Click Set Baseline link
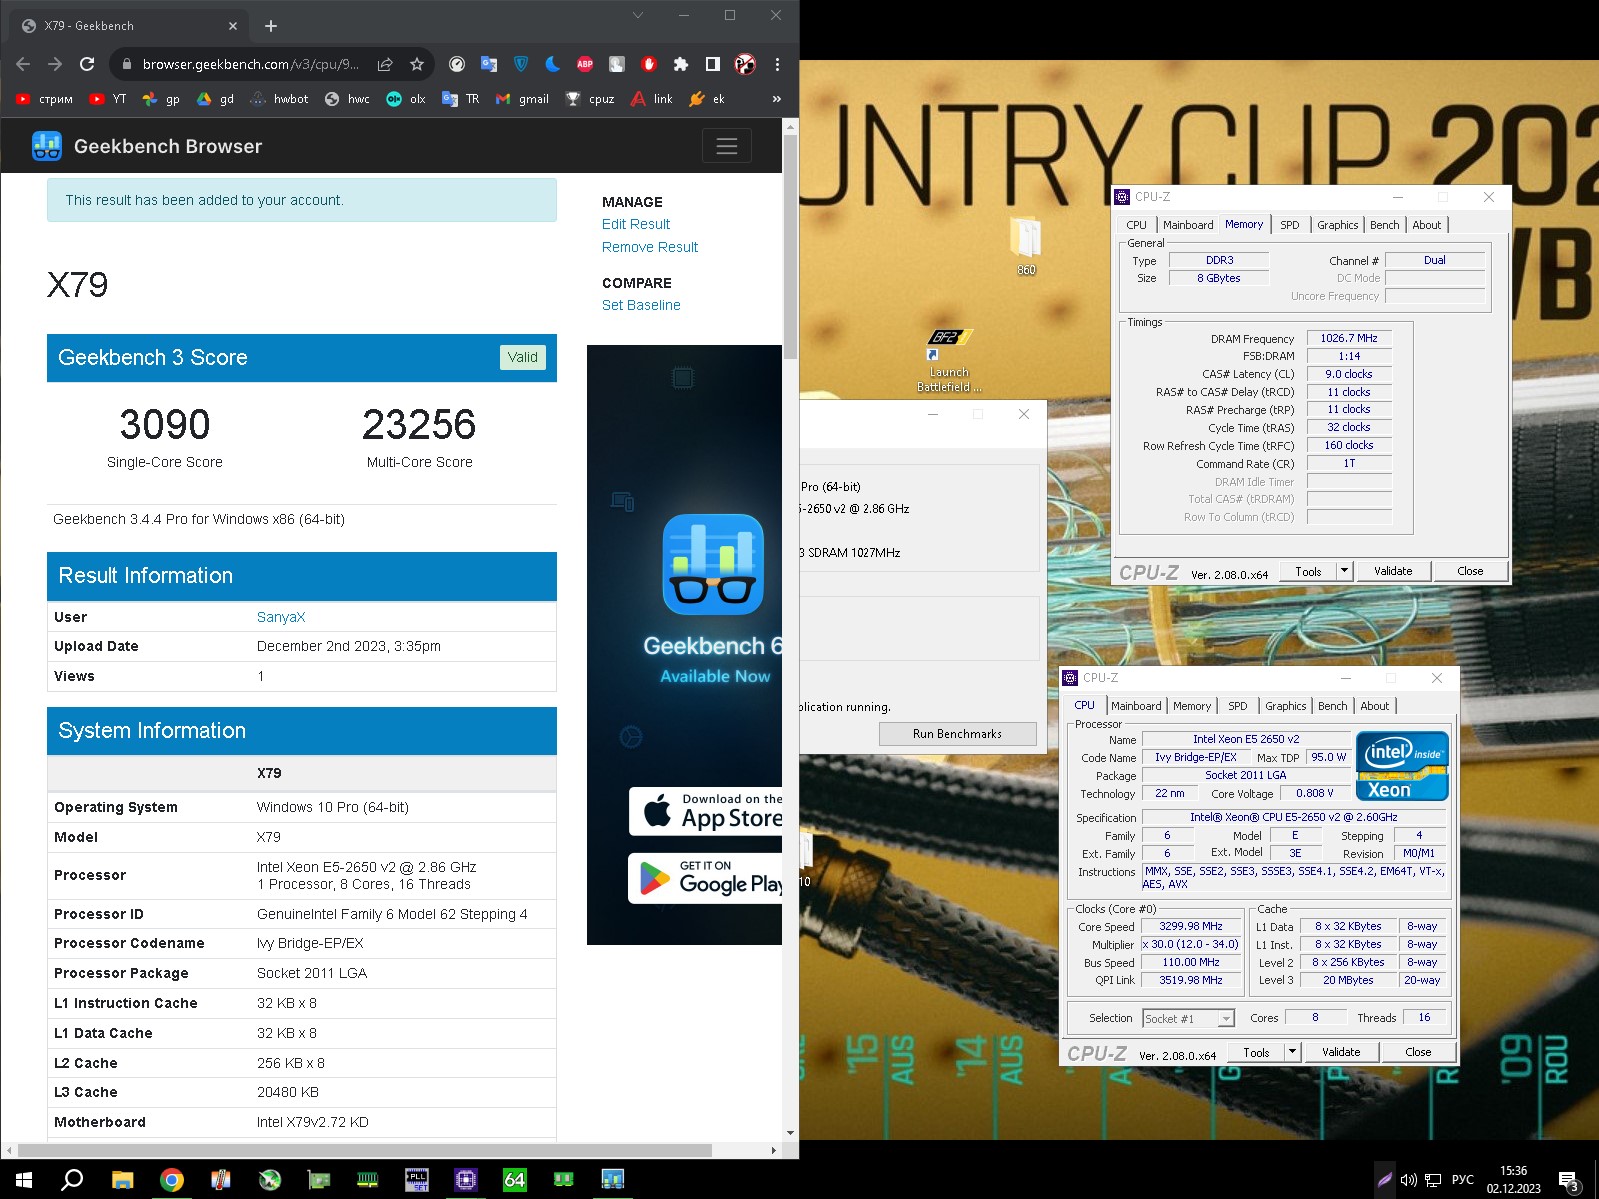The width and height of the screenshot is (1599, 1199). click(641, 305)
